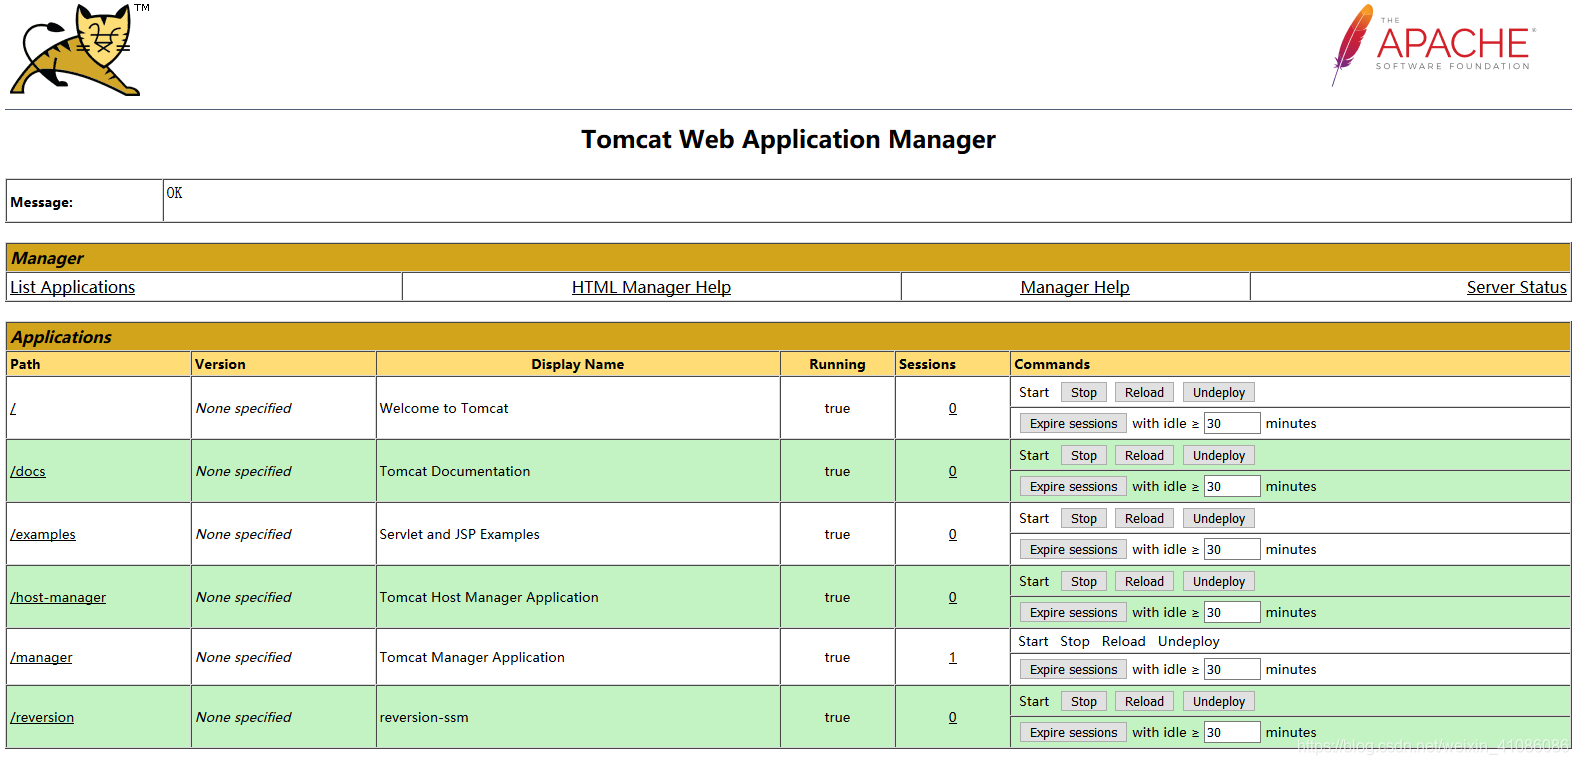This screenshot has width=1579, height=765.
Task: Undeploy the /examples application
Action: [x=1219, y=519]
